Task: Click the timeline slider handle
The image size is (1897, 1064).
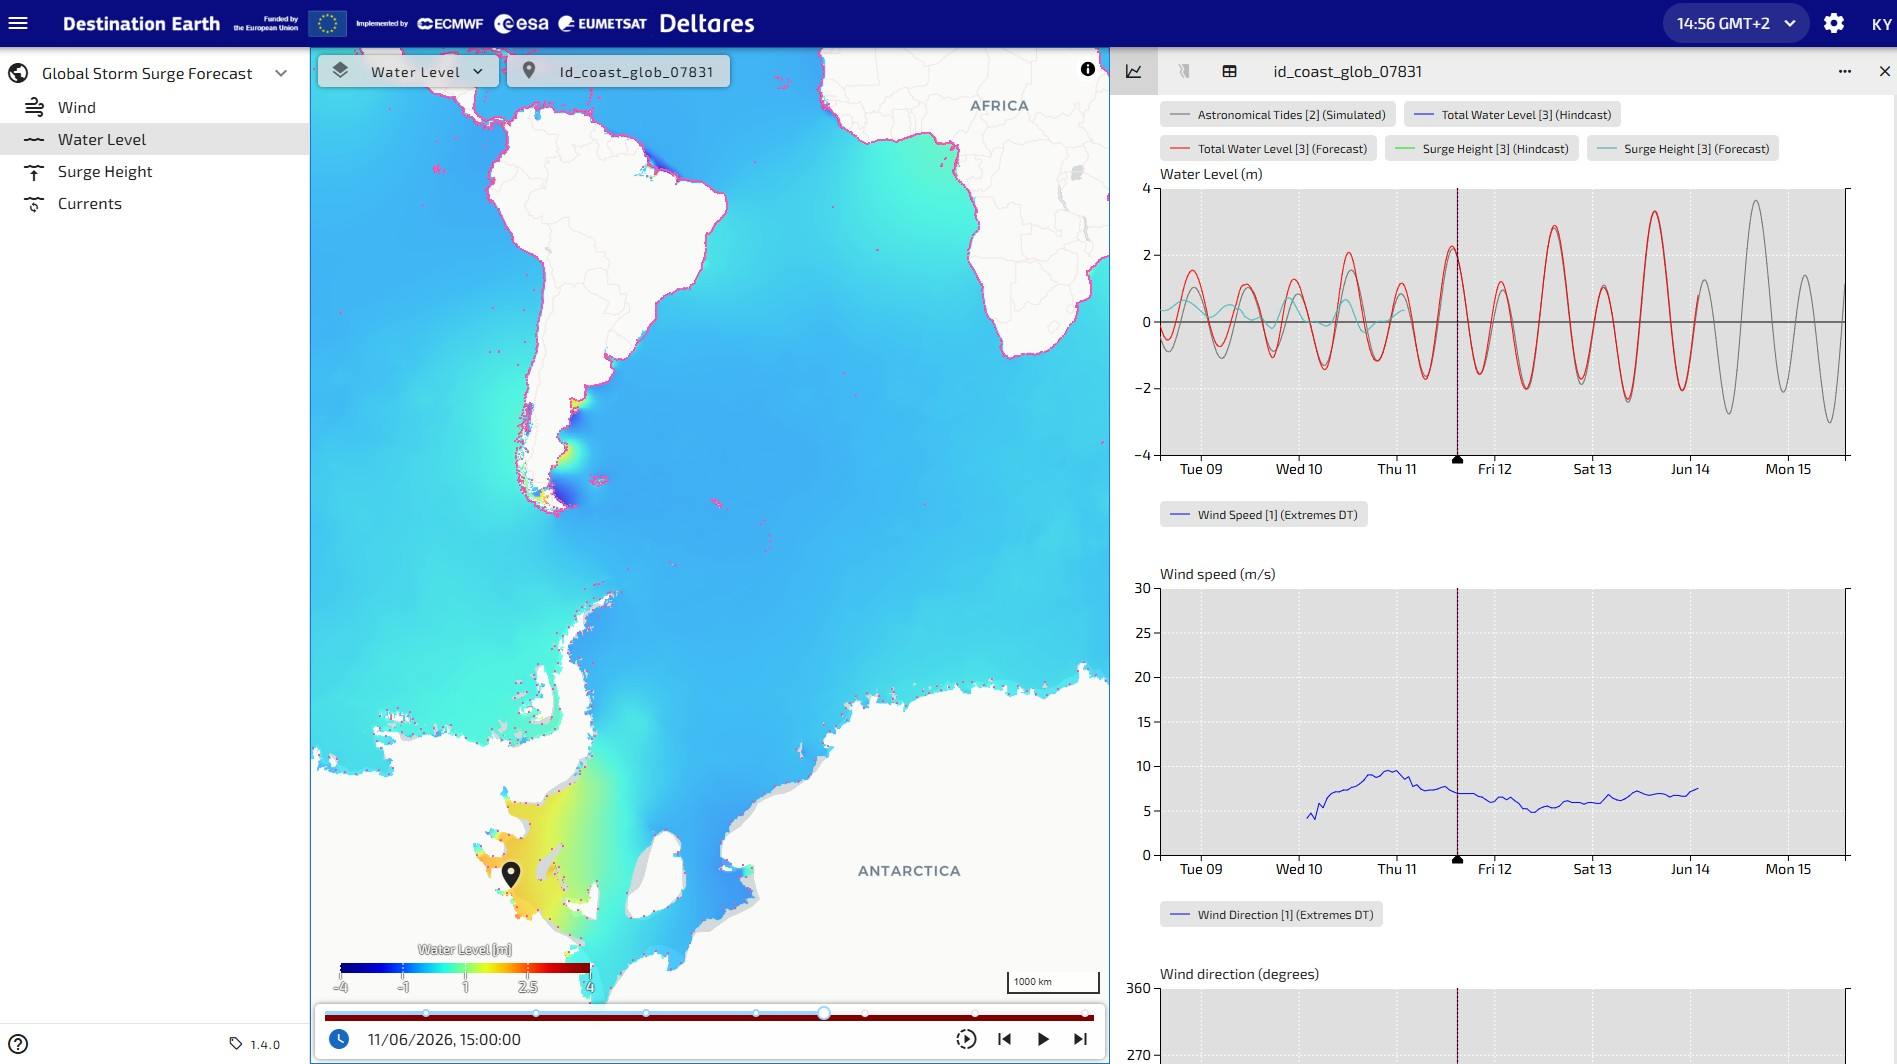Action: (823, 1014)
